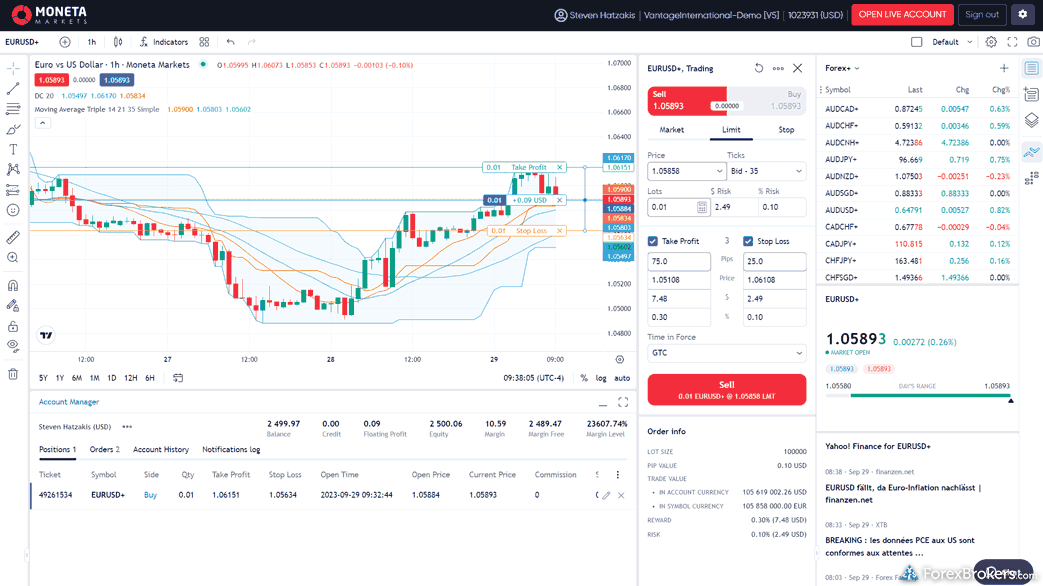Image resolution: width=1043 pixels, height=586 pixels.
Task: Open the Notifications log tab
Action: [231, 450]
